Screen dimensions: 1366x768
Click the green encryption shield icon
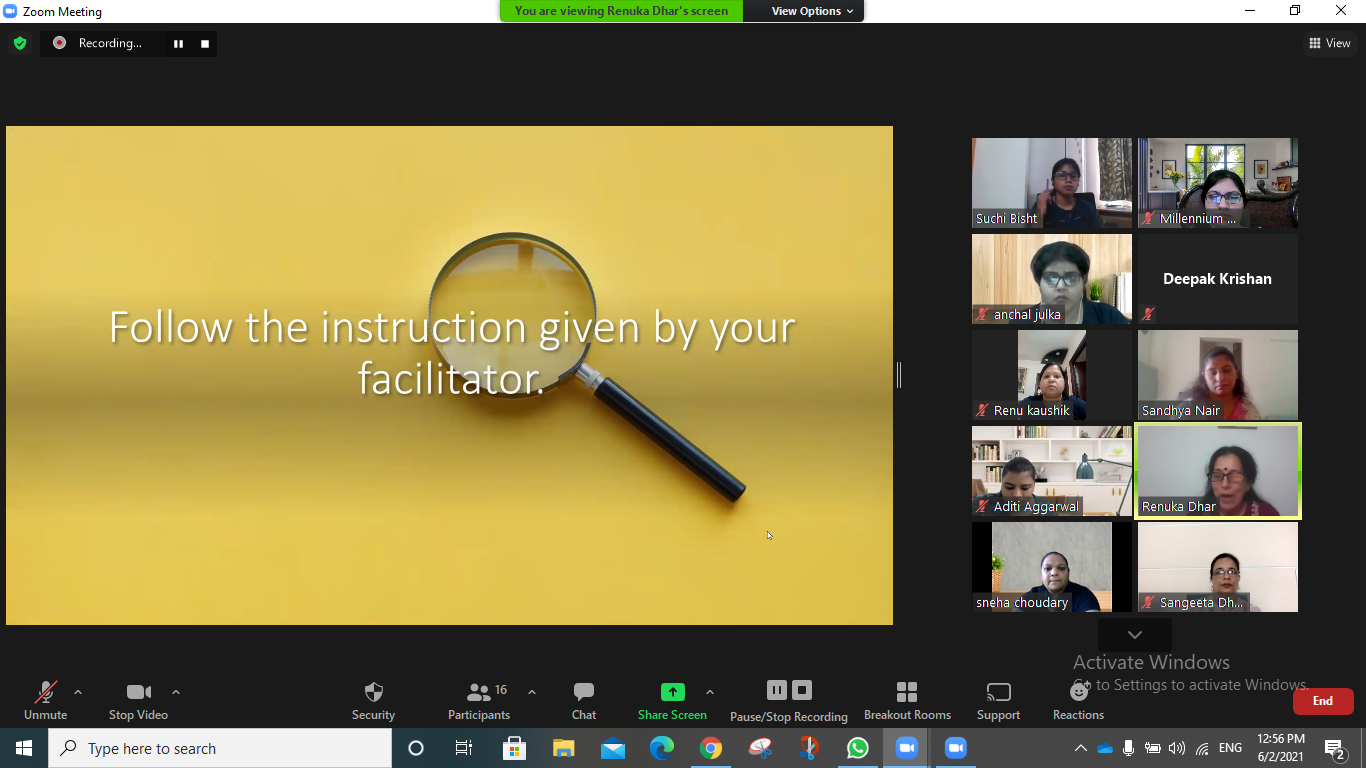[19, 43]
